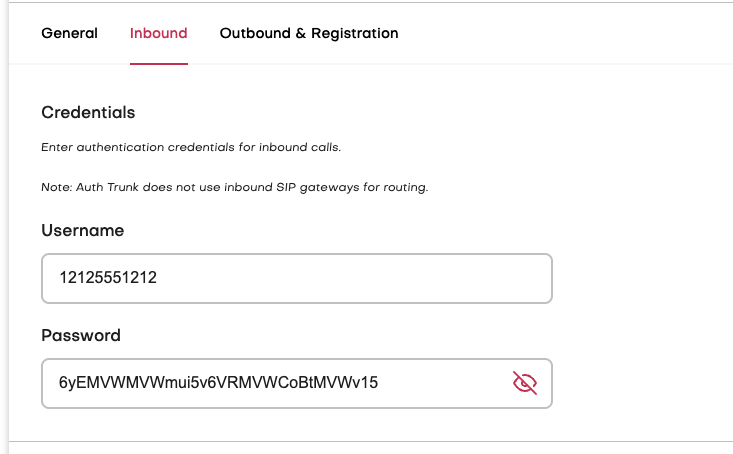Image resolution: width=733 pixels, height=454 pixels.
Task: Toggle password visibility with the eye icon
Action: pos(525,382)
